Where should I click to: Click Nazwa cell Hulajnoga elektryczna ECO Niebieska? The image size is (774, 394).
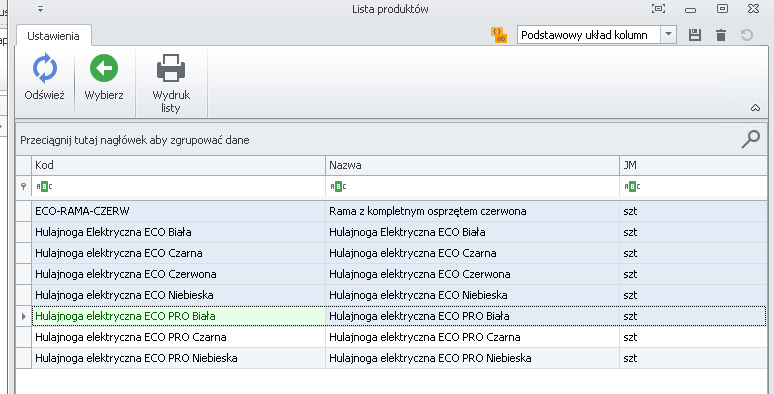click(x=472, y=295)
